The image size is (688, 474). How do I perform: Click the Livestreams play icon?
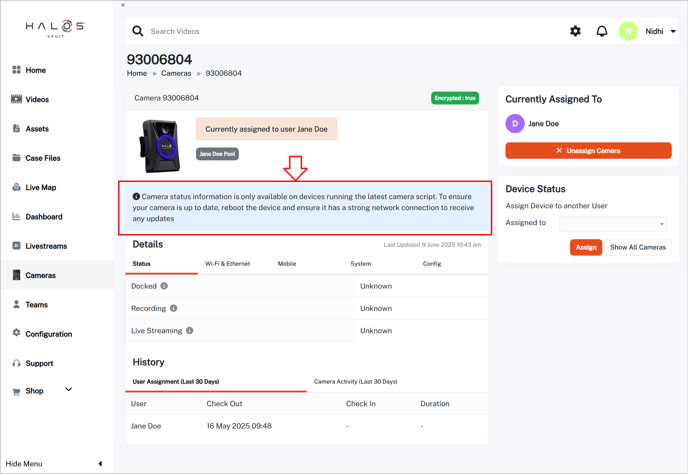pos(16,246)
